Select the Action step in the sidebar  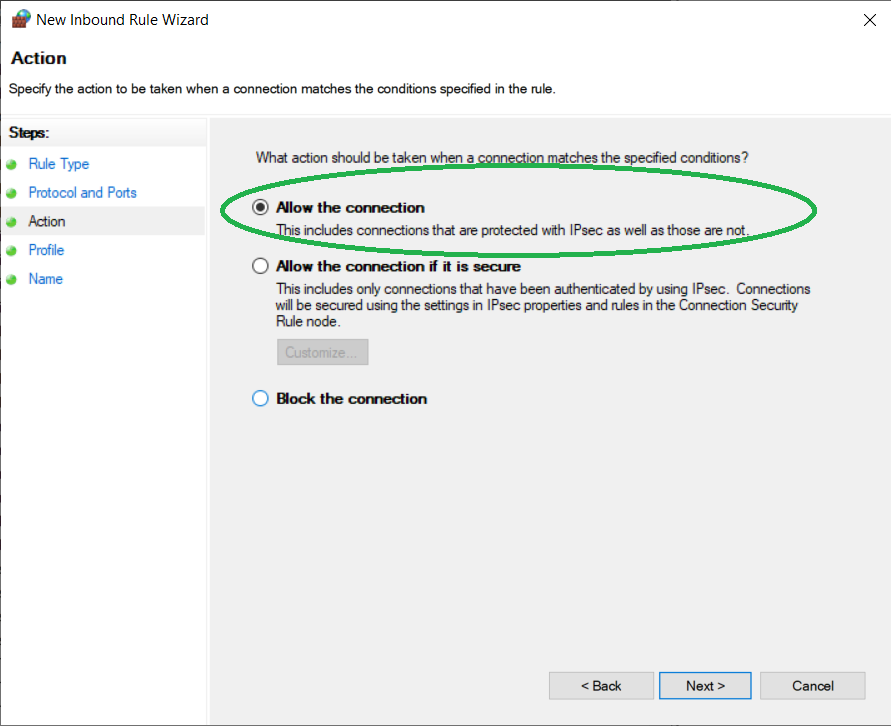pyautogui.click(x=47, y=222)
